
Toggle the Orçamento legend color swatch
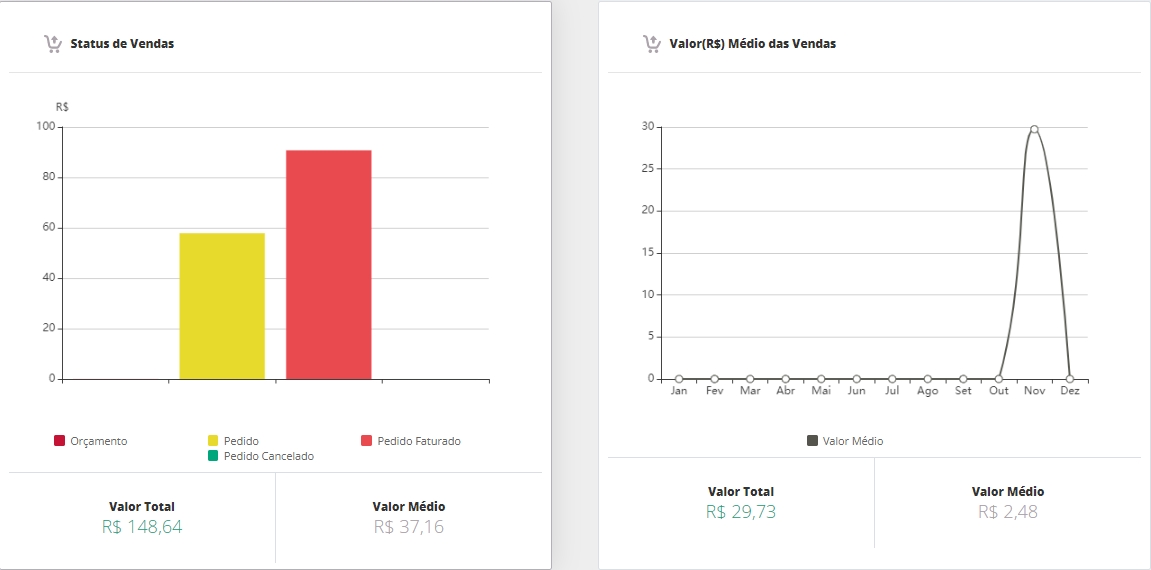(60, 441)
